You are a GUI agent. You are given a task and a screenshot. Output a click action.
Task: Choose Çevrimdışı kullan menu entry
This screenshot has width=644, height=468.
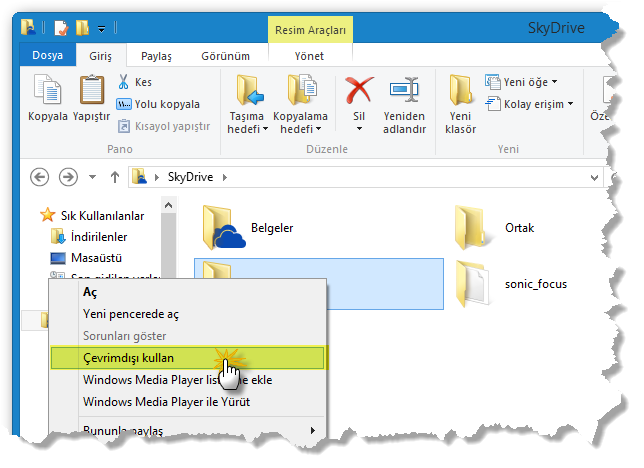(x=188, y=358)
